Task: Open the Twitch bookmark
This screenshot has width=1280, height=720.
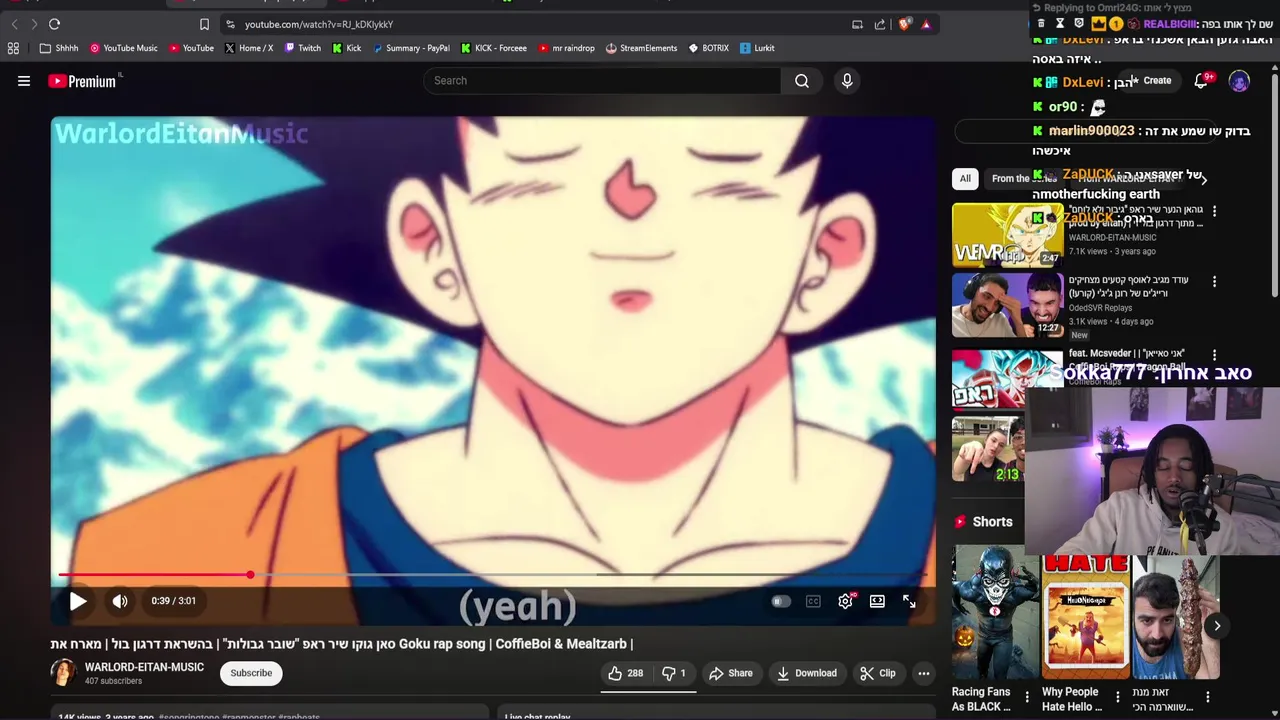Action: click(303, 48)
